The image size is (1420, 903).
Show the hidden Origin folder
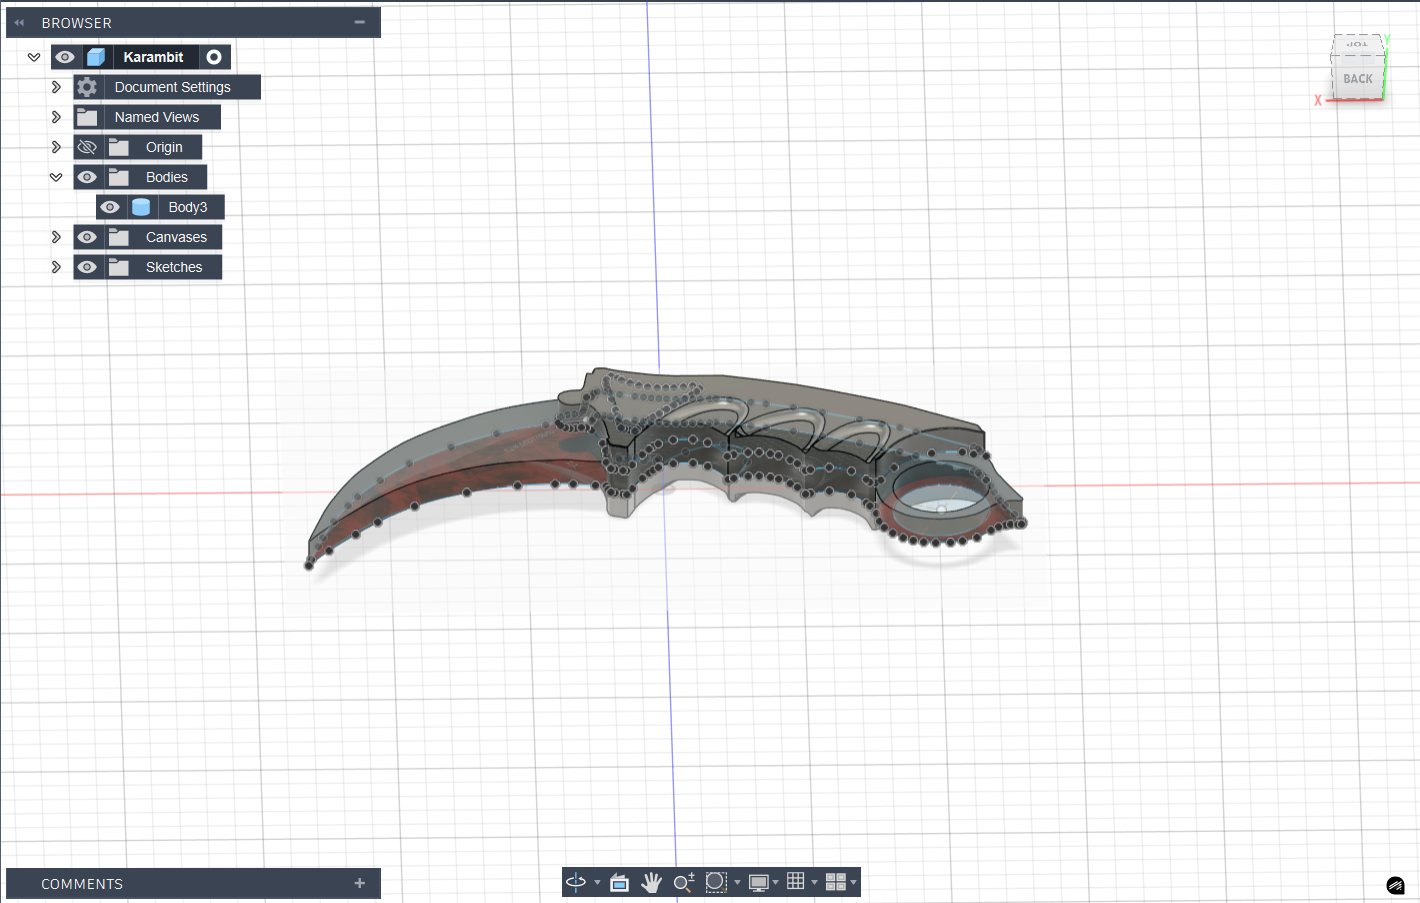point(87,147)
